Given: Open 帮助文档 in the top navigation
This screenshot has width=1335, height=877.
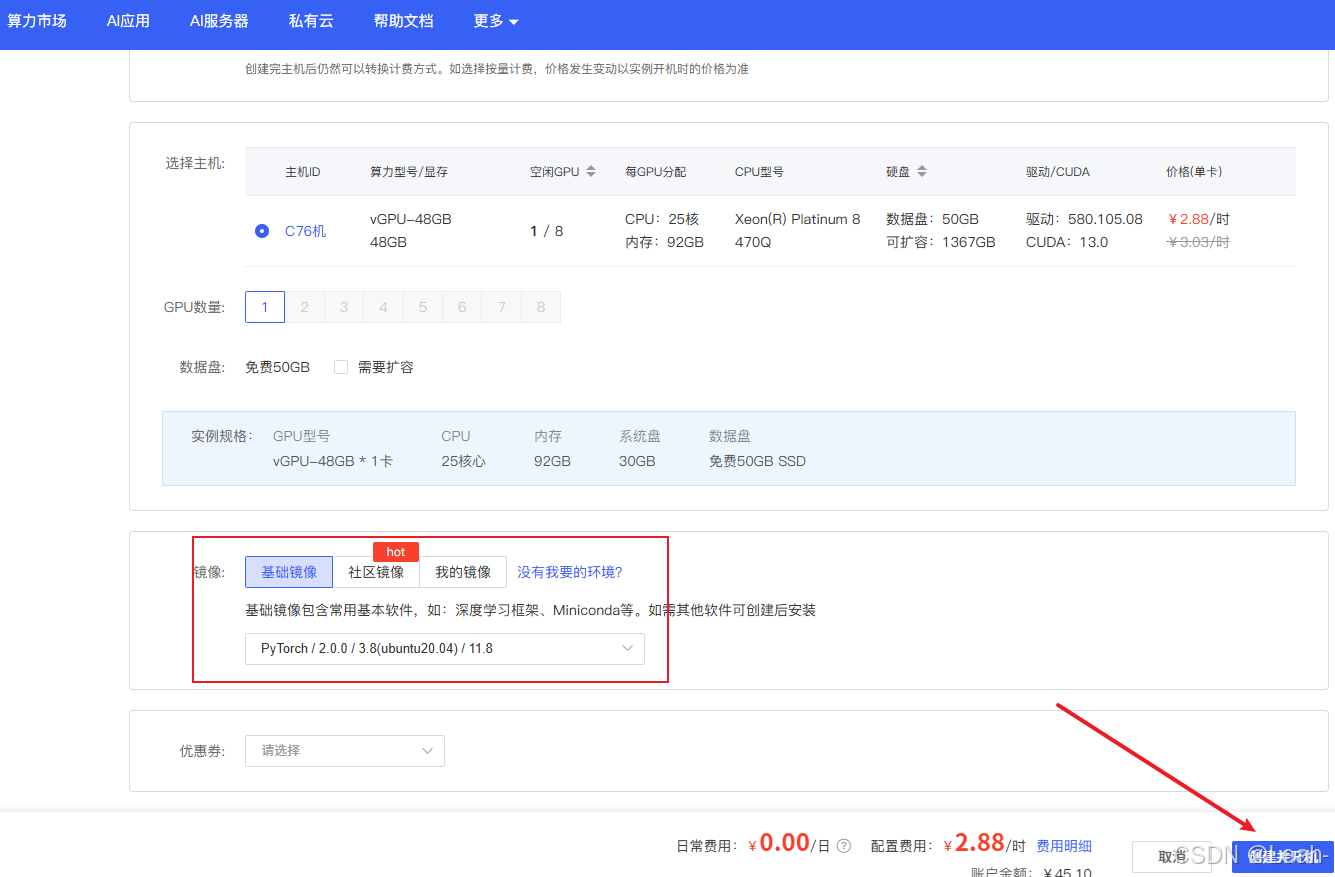Looking at the screenshot, I should pyautogui.click(x=403, y=20).
